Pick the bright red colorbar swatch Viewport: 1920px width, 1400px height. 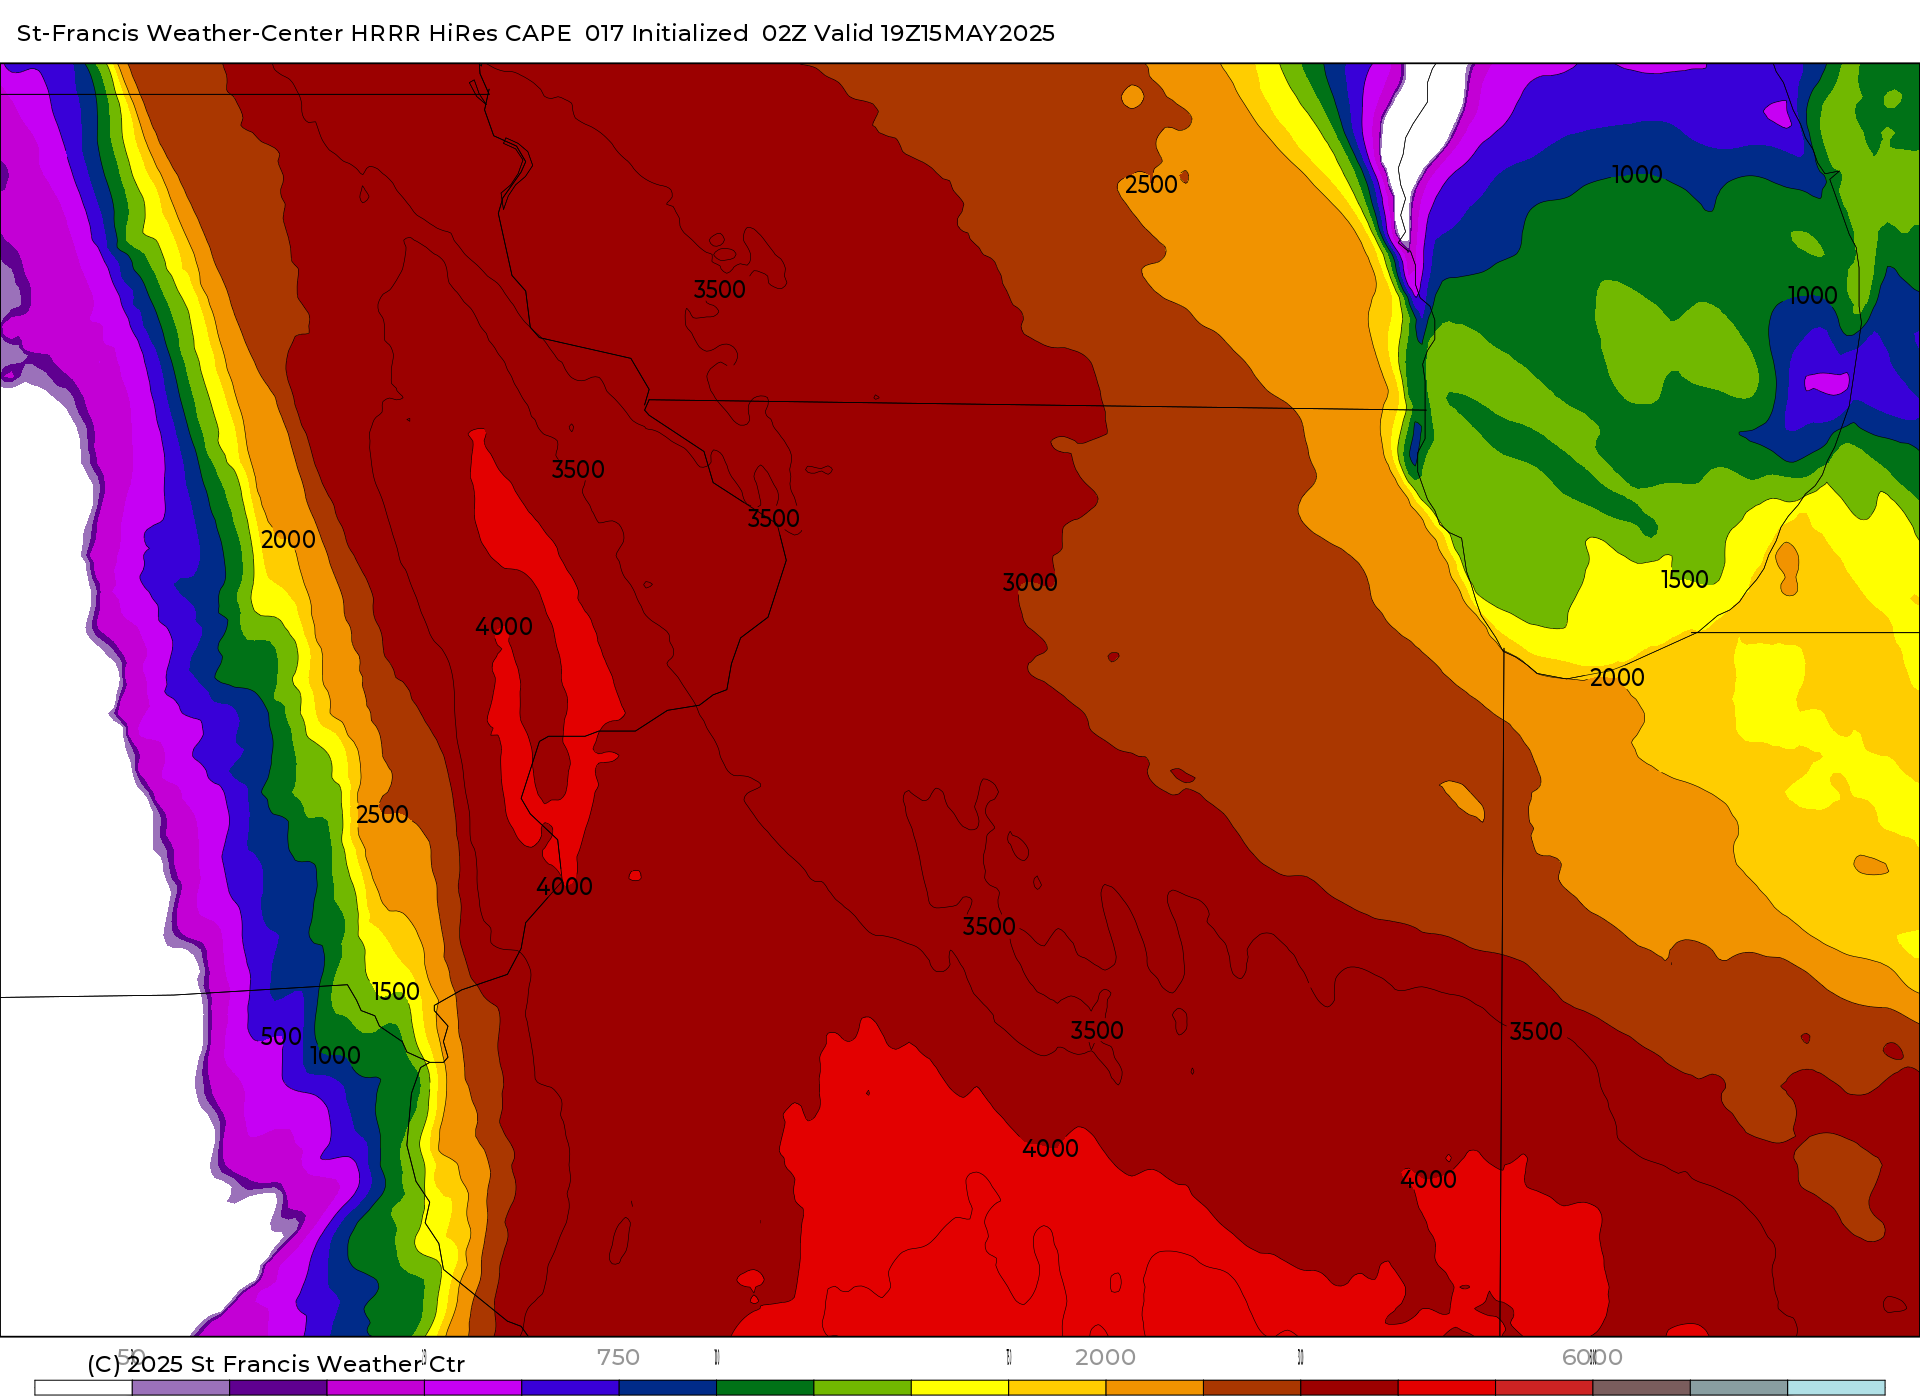tap(1447, 1388)
